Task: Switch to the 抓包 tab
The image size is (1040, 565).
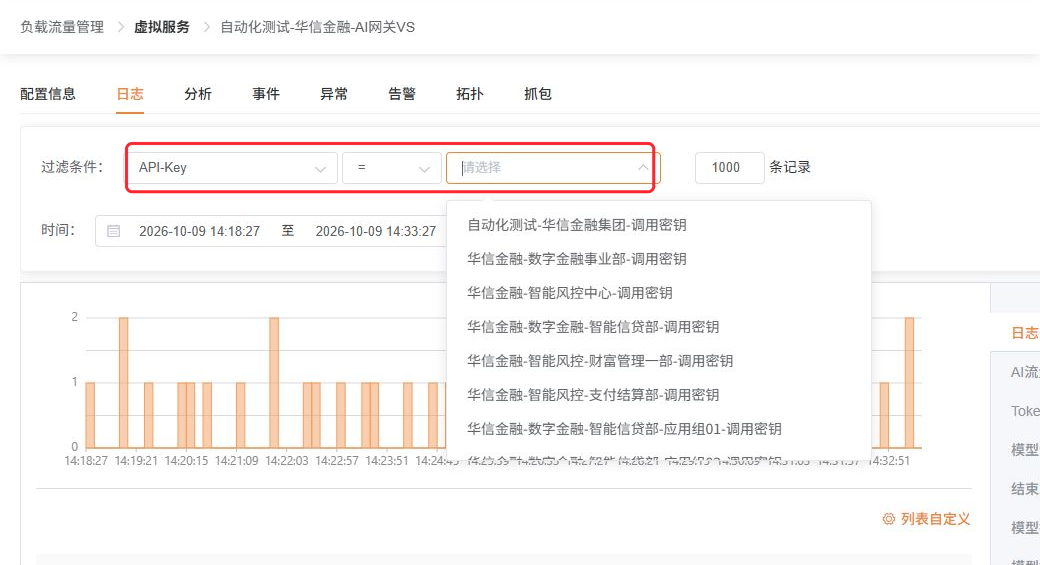Action: point(538,94)
